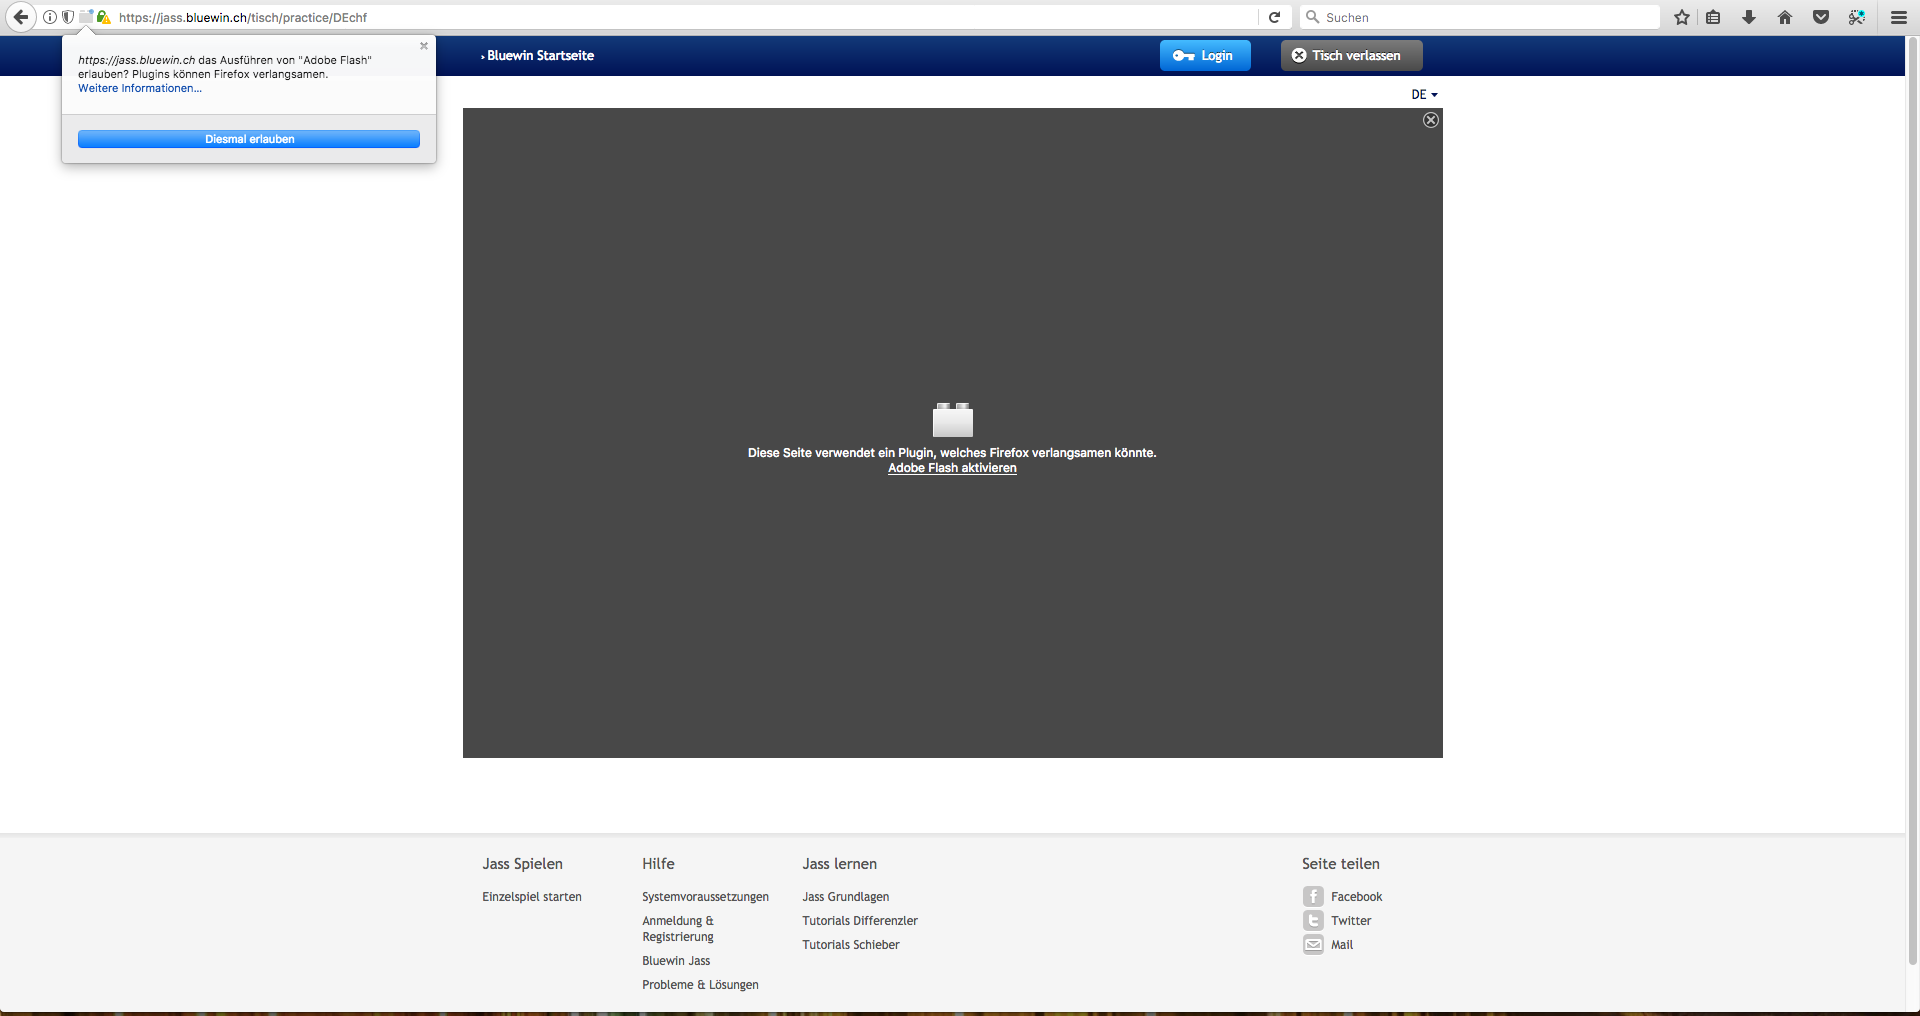Click the Pocket icon in toolbar
Image resolution: width=1920 pixels, height=1016 pixels.
[1821, 17]
